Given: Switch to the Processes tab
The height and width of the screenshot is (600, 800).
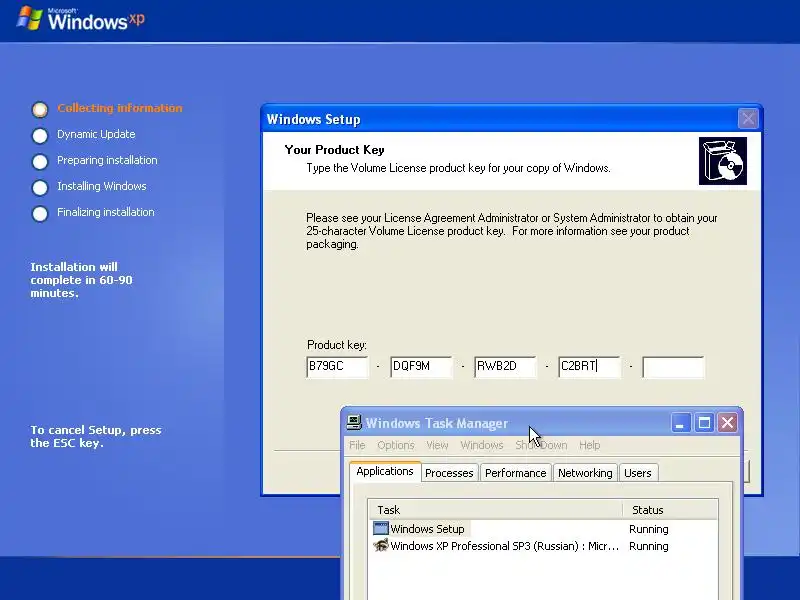Looking at the screenshot, I should click(449, 473).
